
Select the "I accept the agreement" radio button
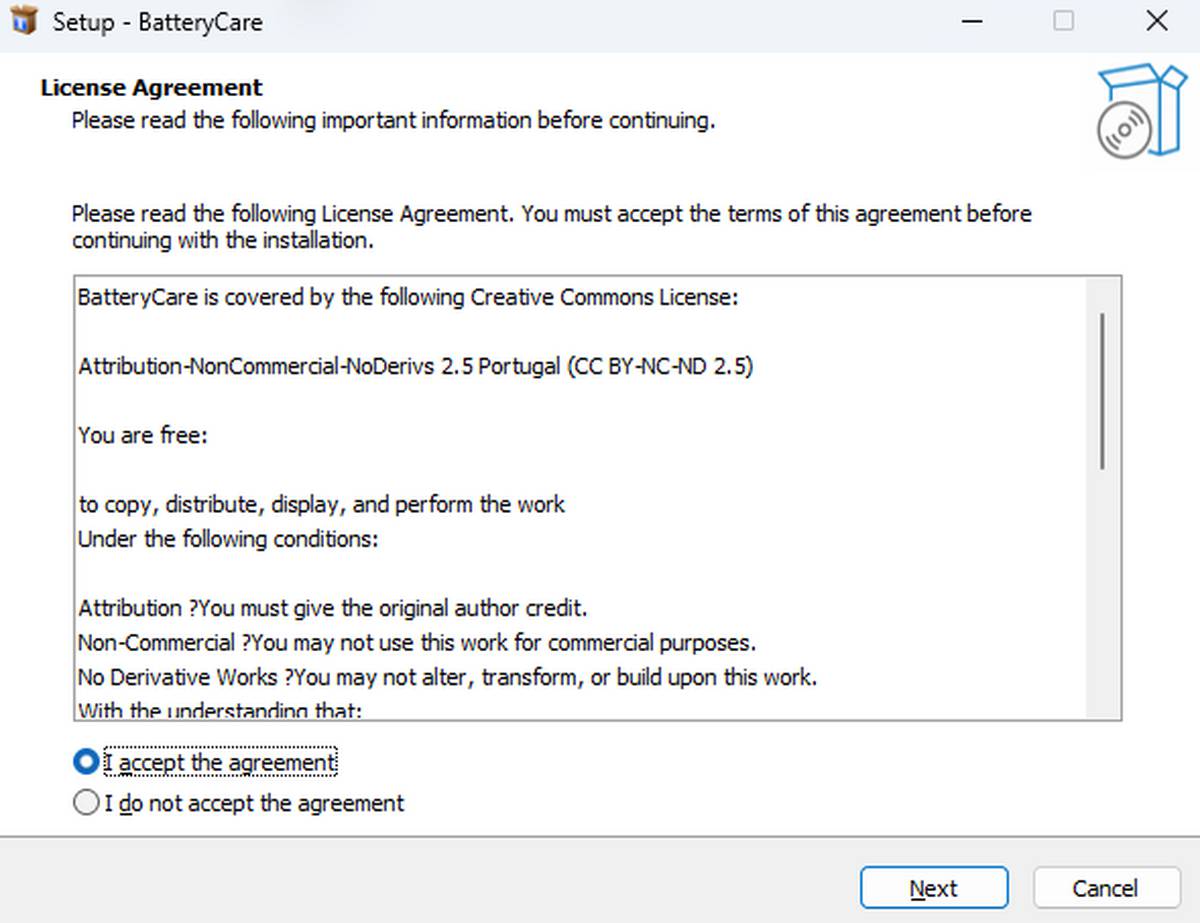click(x=87, y=762)
